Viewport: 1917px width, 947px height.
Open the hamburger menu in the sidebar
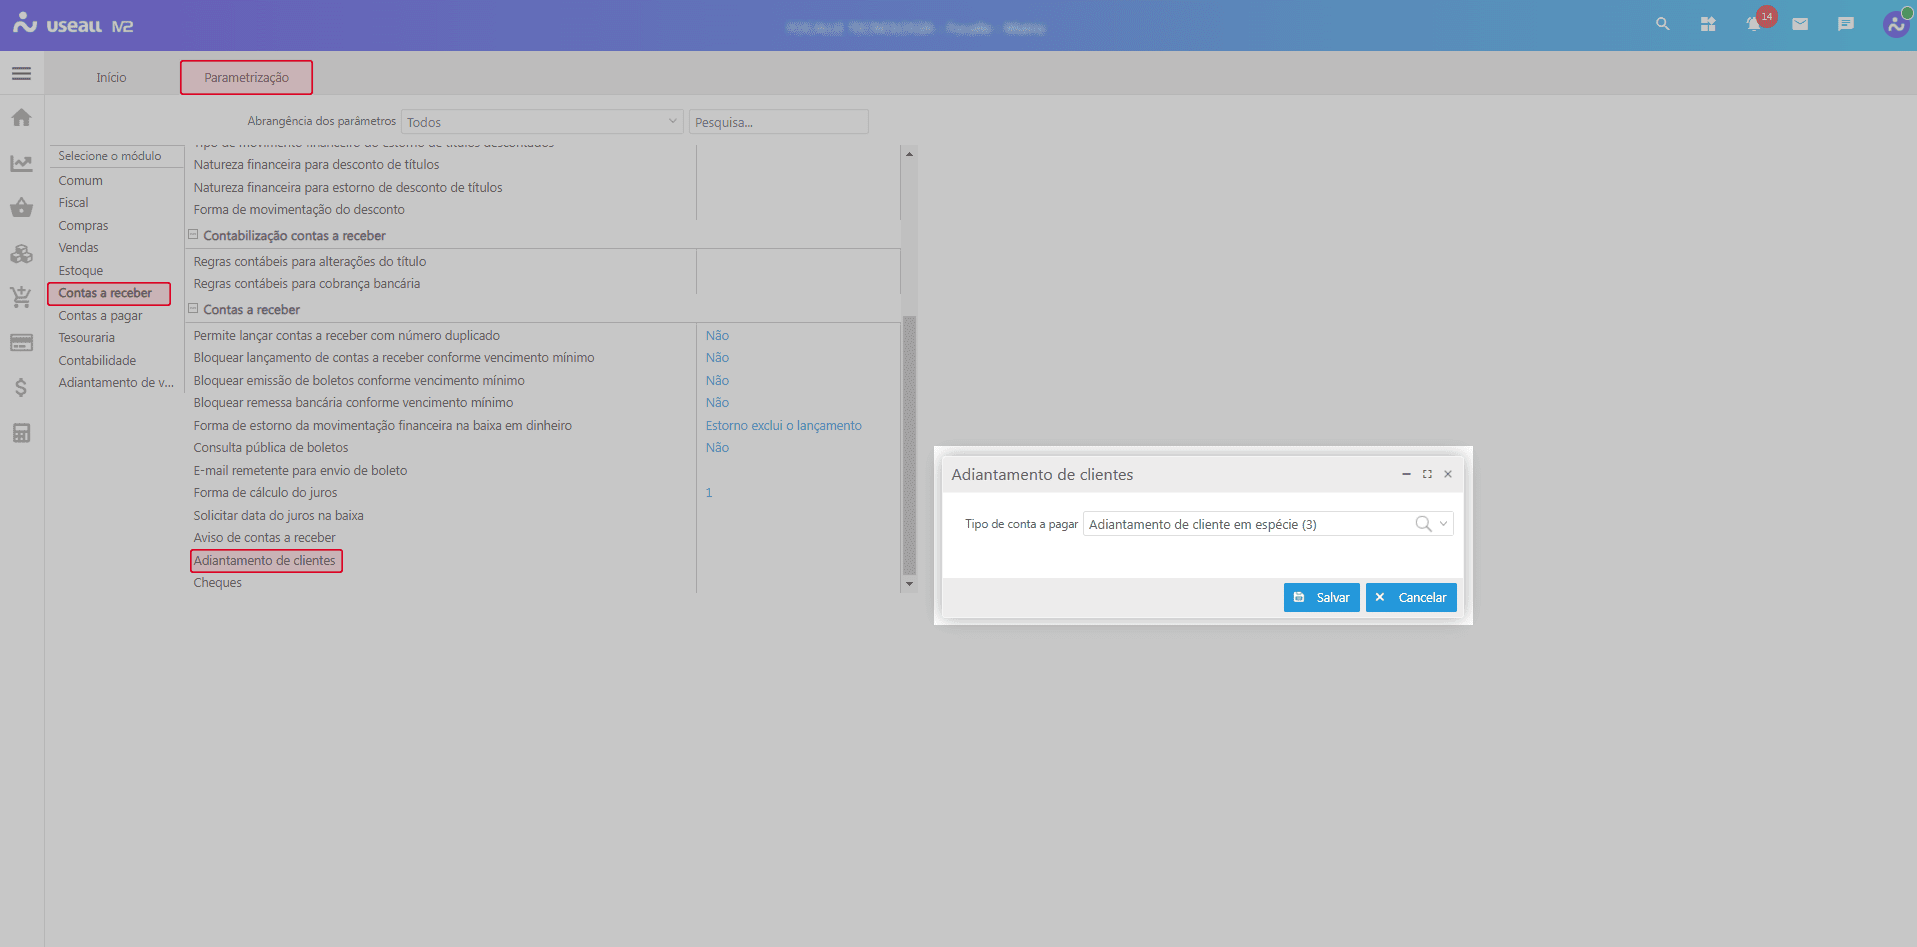click(x=21, y=74)
